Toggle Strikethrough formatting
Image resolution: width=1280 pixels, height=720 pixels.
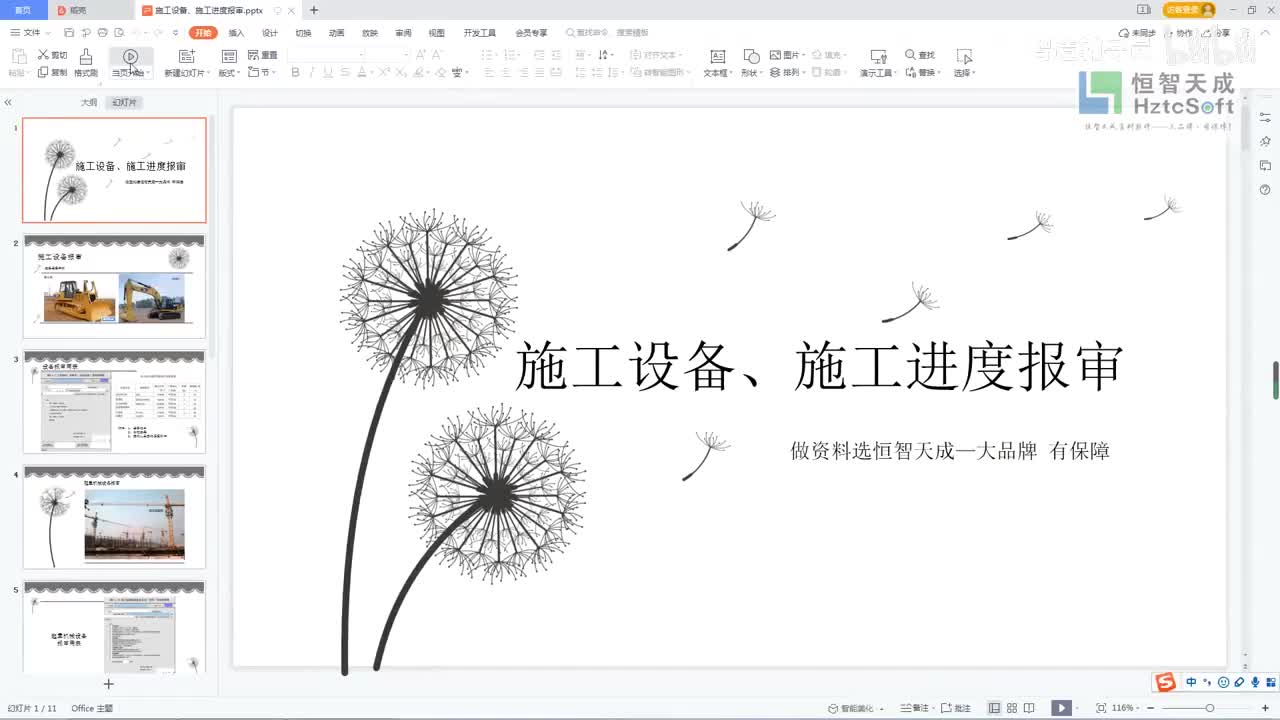coord(345,72)
